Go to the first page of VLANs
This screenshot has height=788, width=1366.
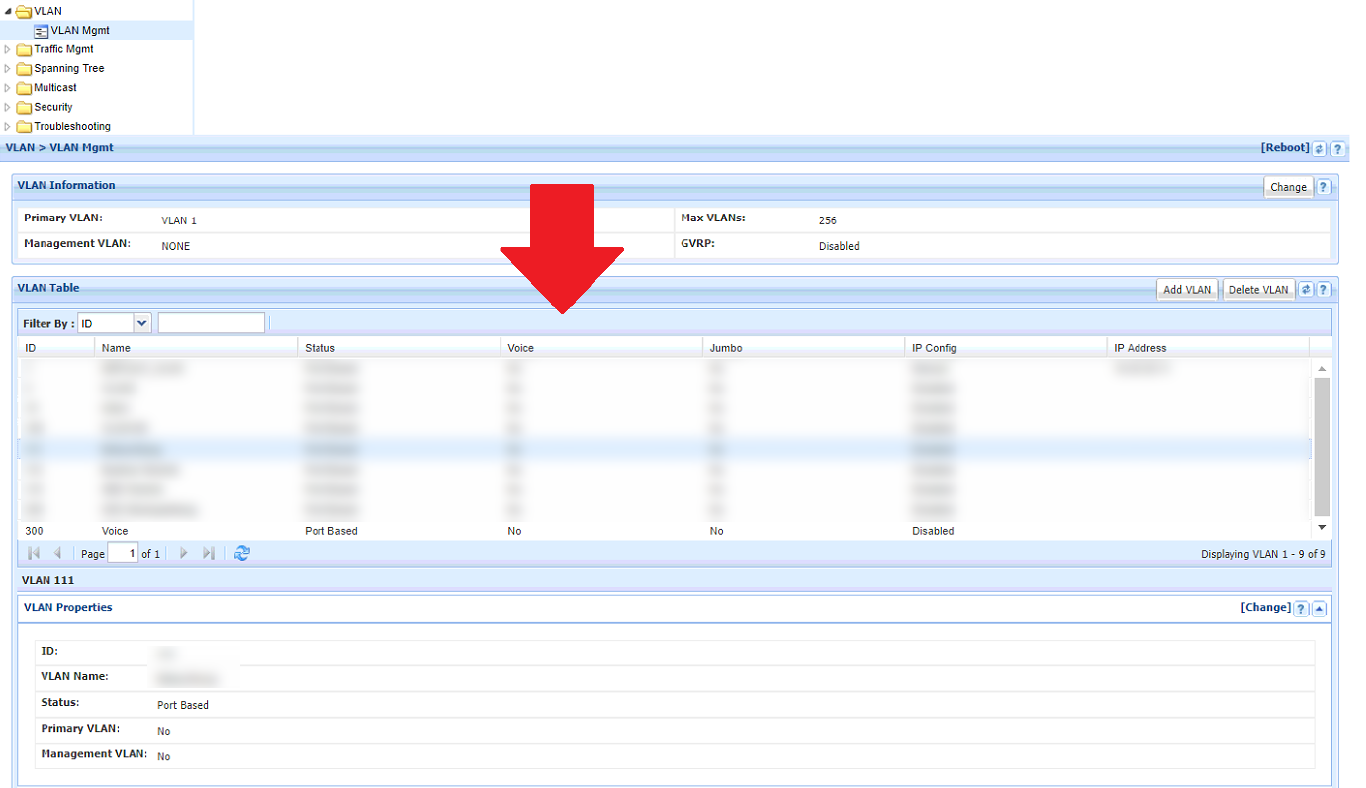[34, 553]
